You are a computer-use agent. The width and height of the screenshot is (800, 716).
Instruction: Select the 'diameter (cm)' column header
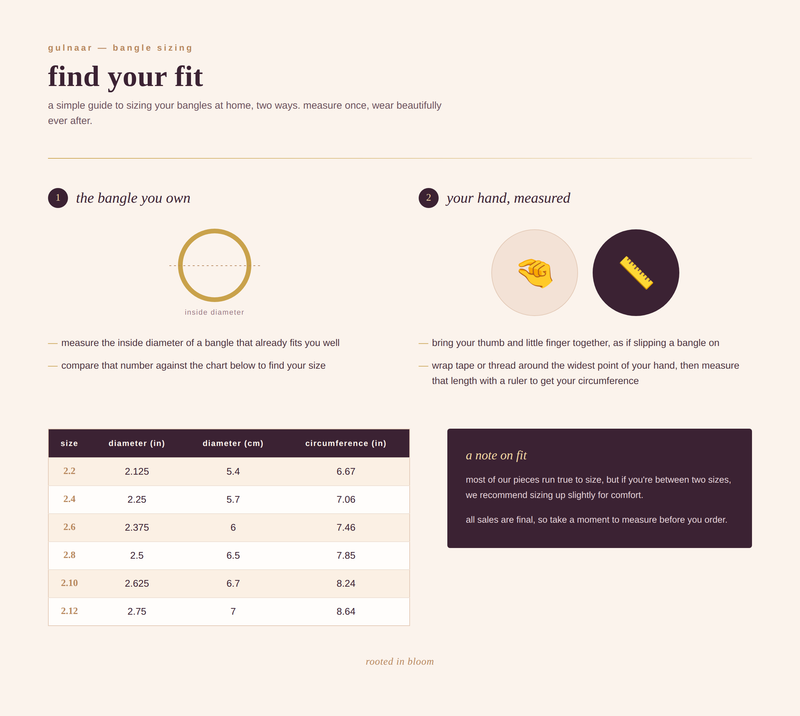coord(233,443)
